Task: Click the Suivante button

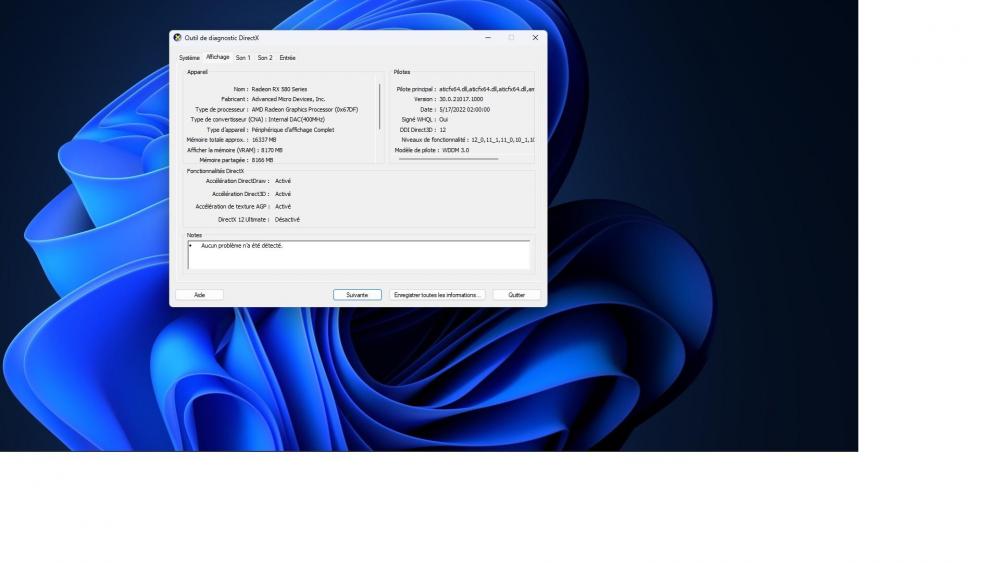Action: point(357,295)
